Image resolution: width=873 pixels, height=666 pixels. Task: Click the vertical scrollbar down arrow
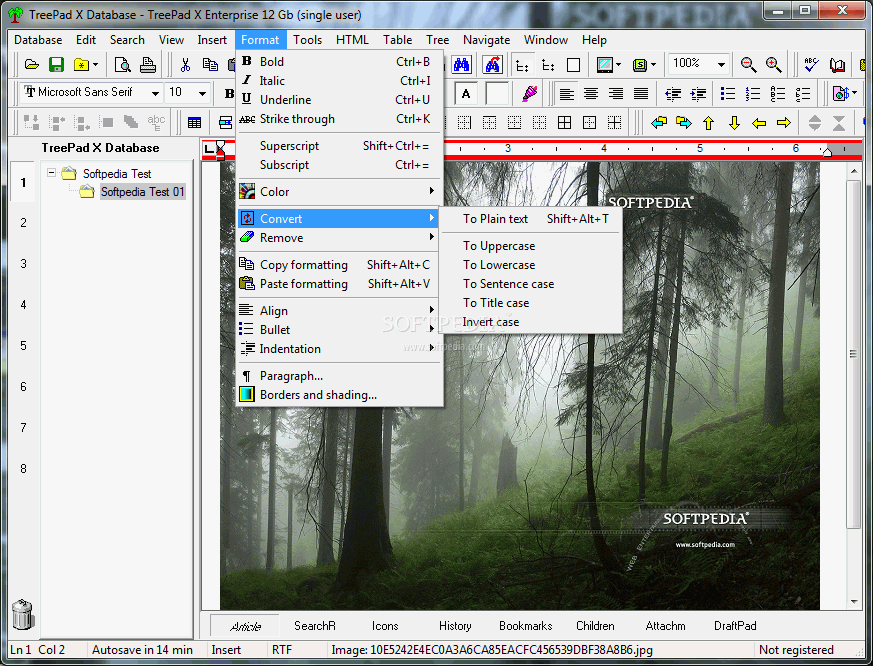tap(854, 602)
